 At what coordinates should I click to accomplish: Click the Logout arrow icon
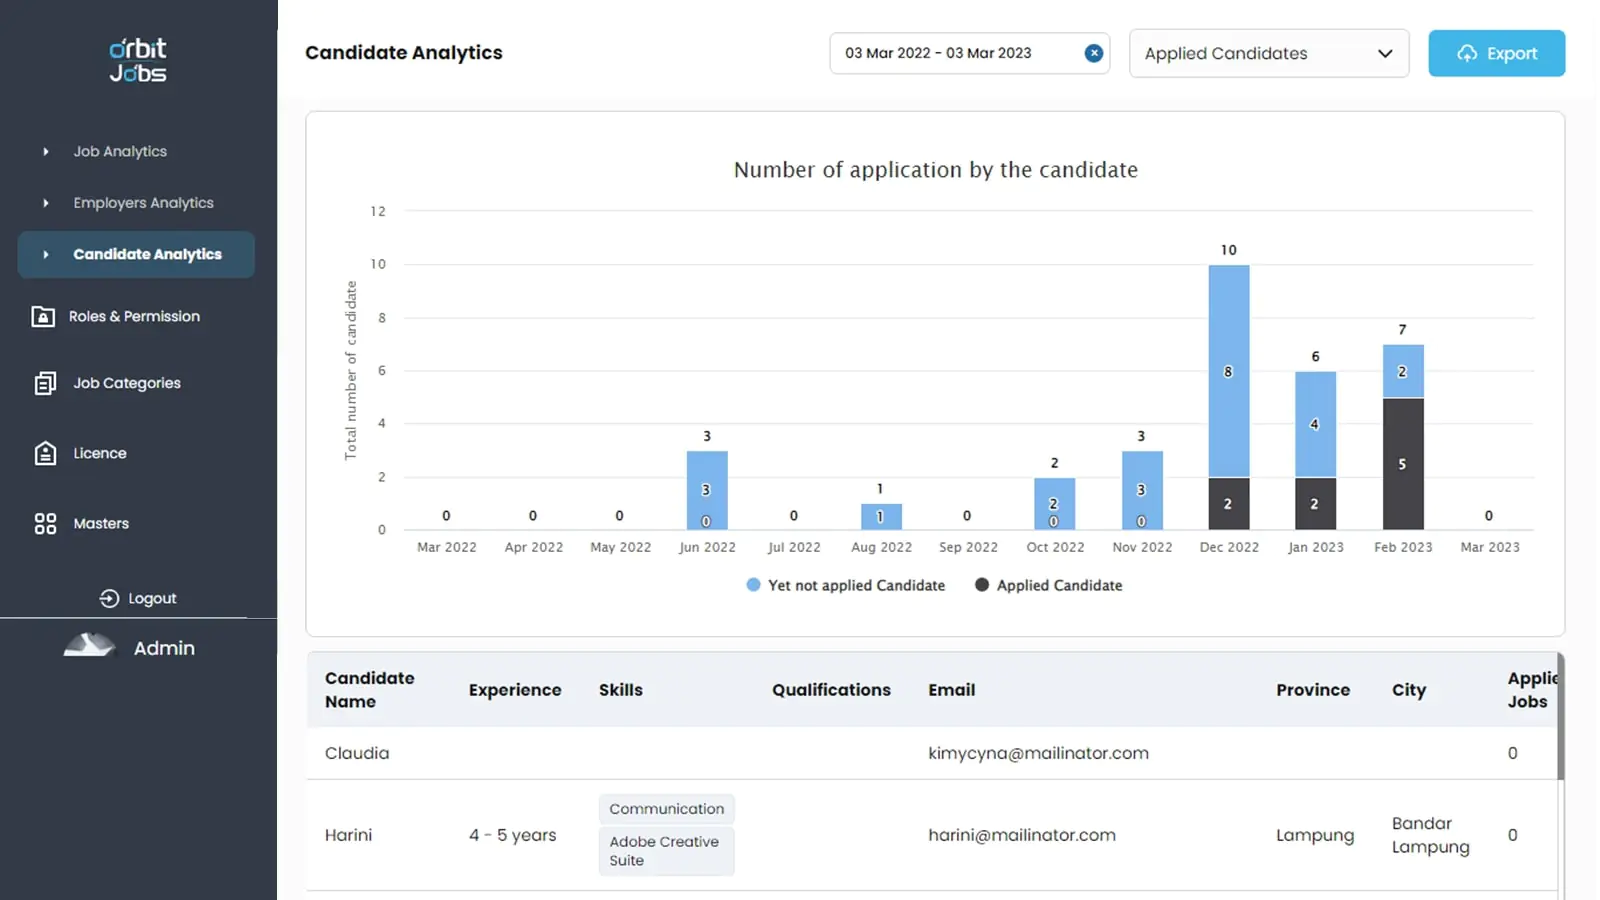[109, 599]
